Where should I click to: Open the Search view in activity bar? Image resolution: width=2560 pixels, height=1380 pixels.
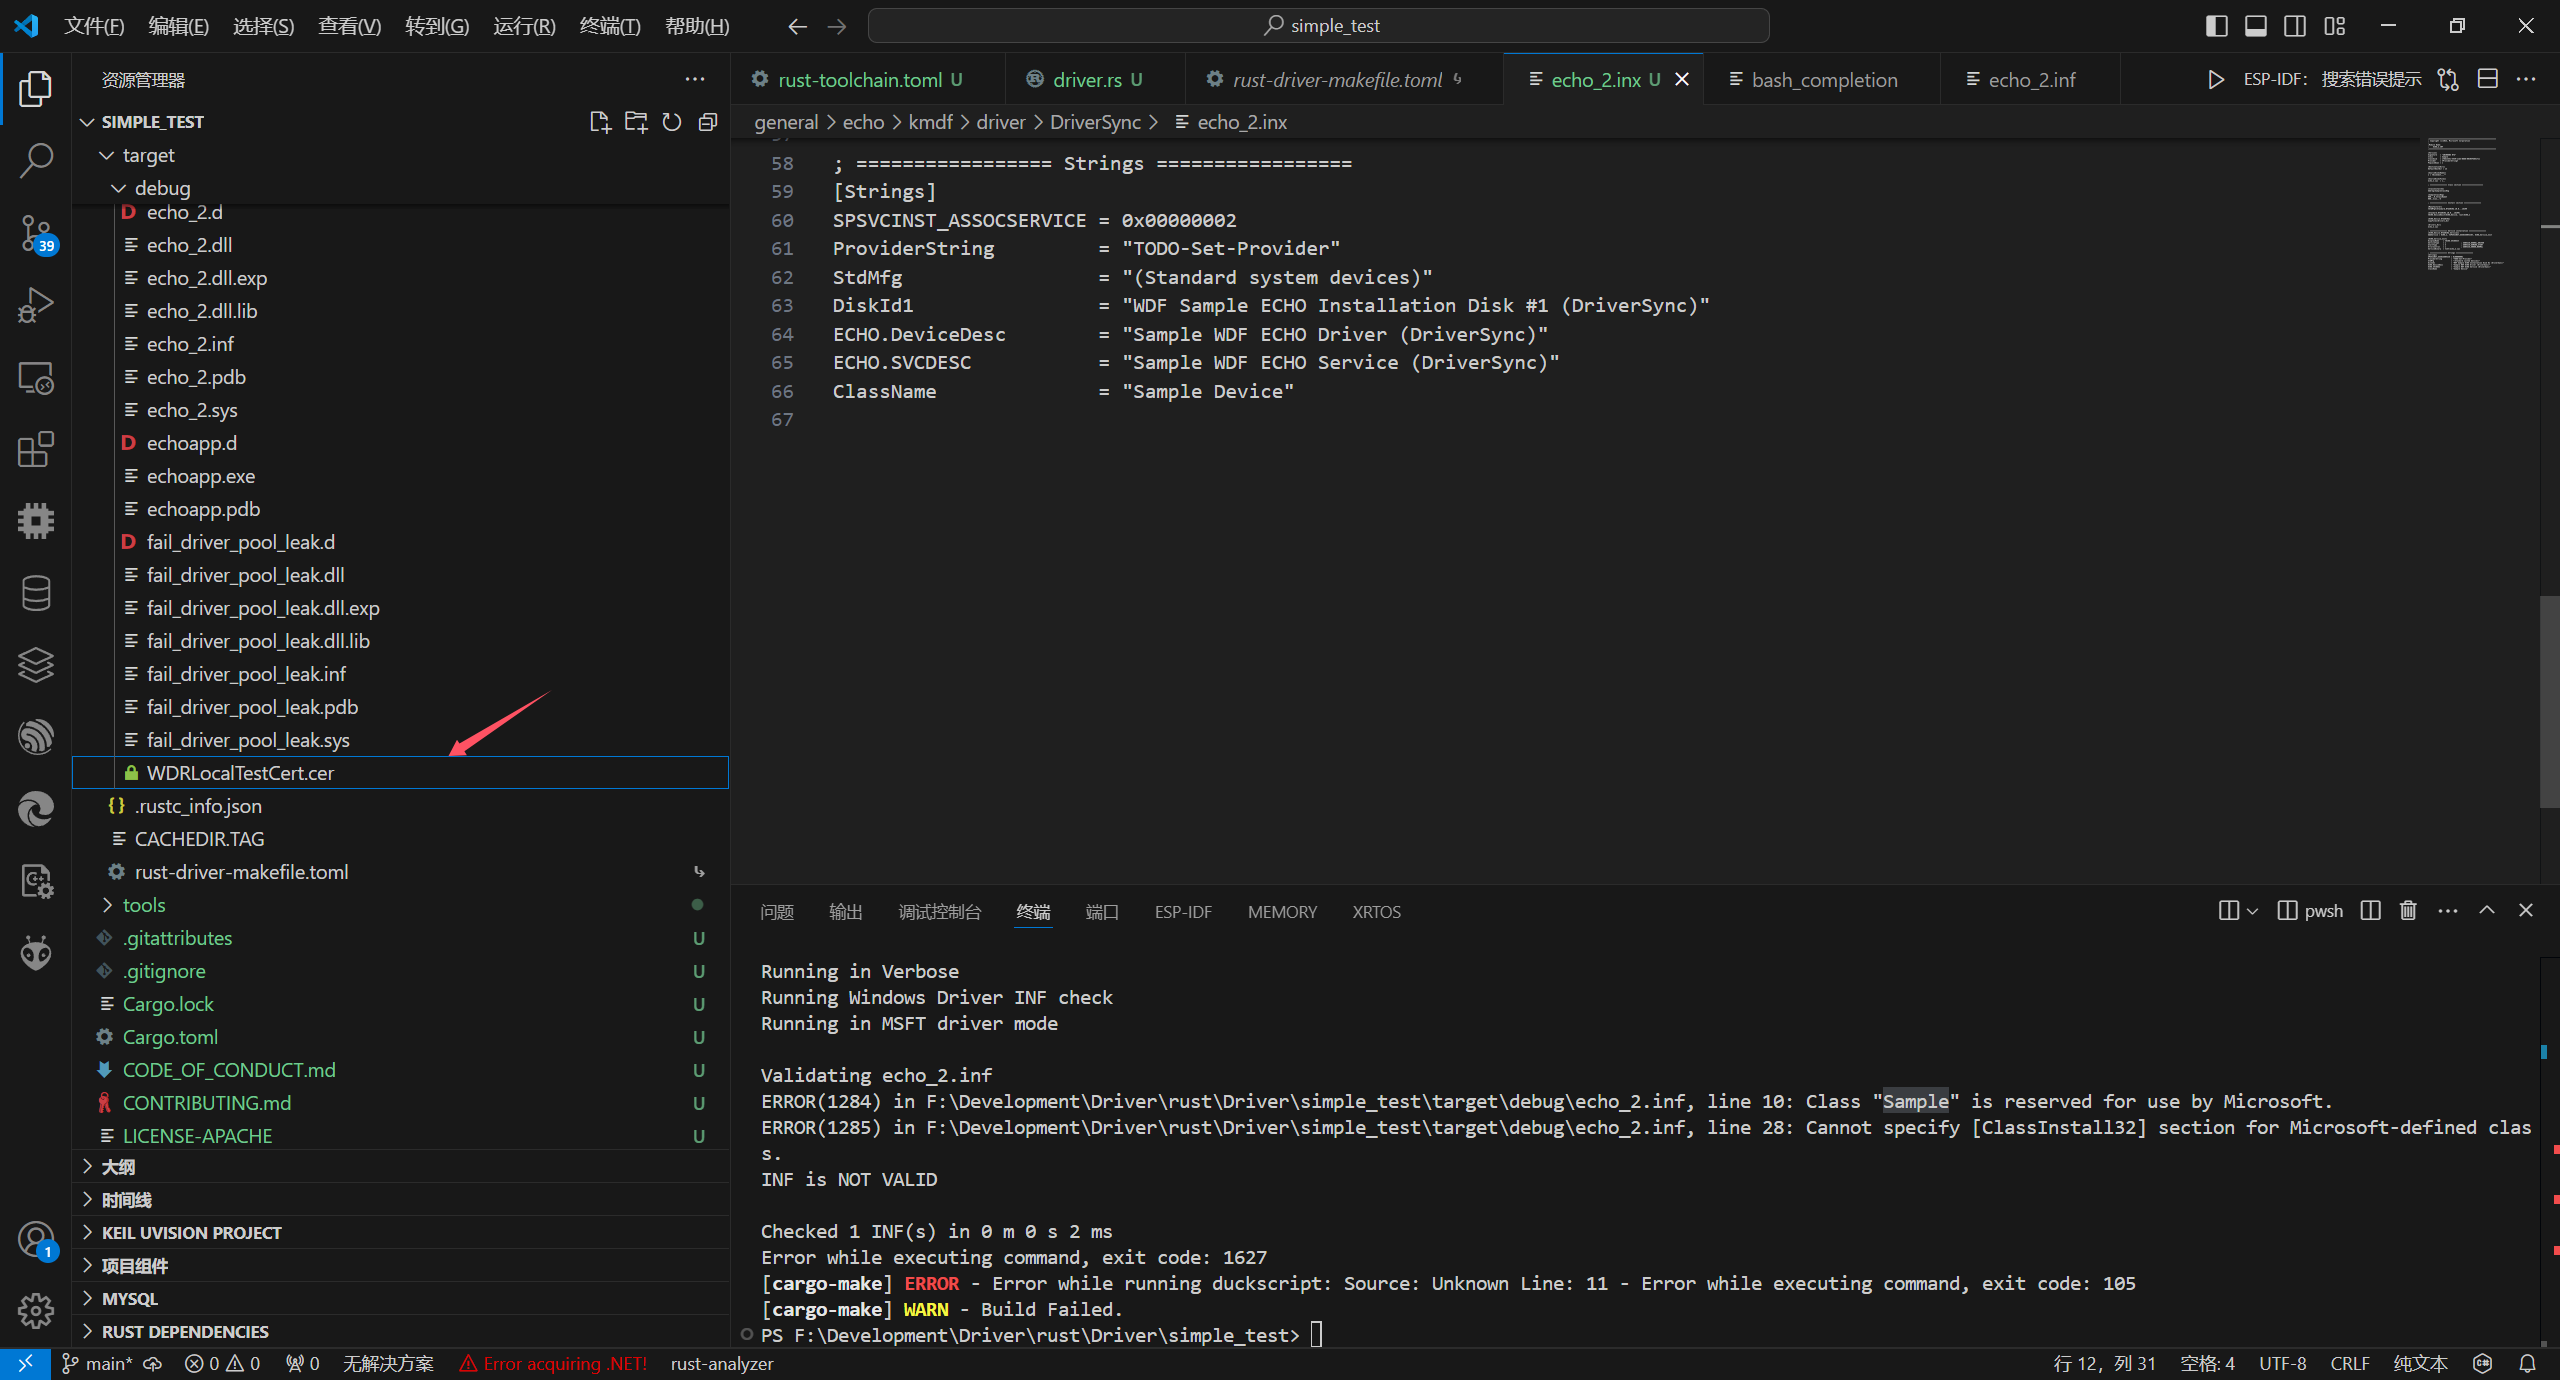pos(36,160)
